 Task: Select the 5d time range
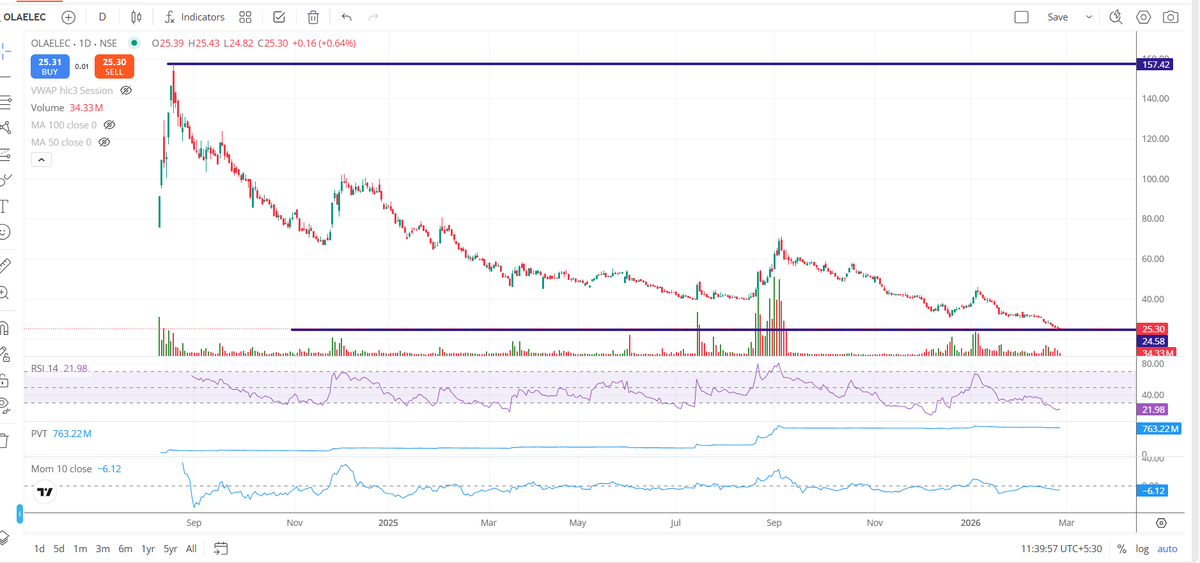pyautogui.click(x=59, y=548)
